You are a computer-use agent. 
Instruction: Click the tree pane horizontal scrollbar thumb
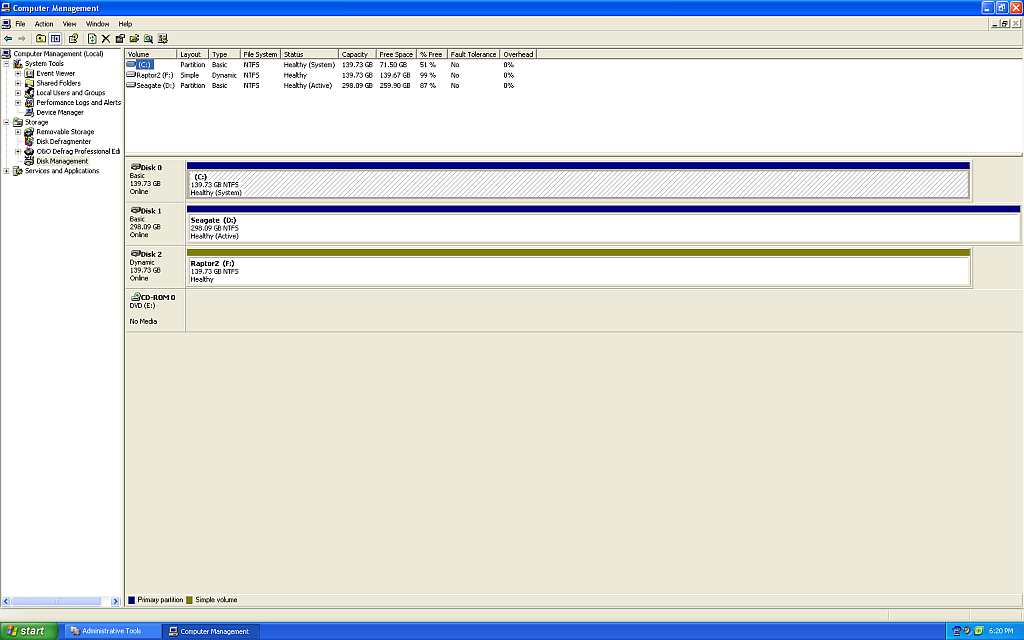(57, 601)
